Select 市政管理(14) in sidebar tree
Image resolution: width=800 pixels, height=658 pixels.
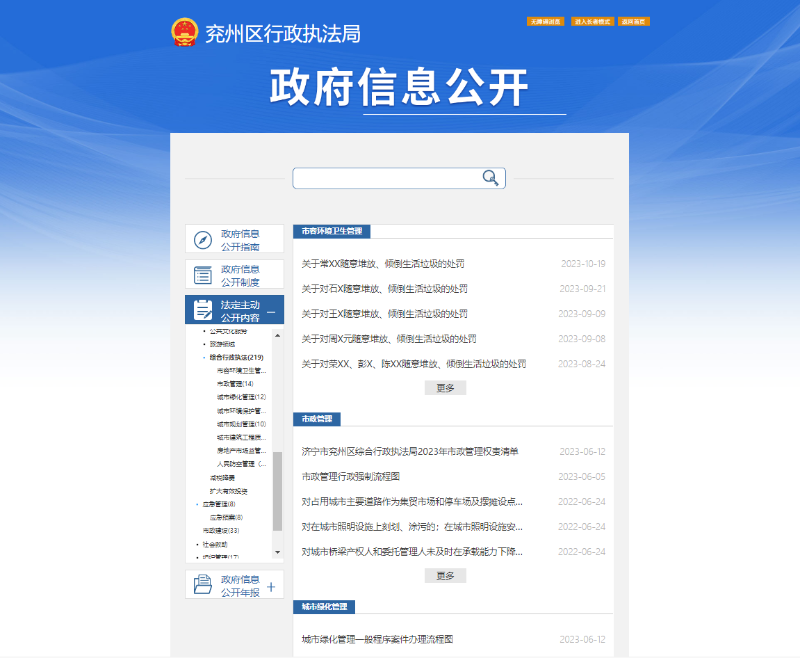(x=234, y=384)
